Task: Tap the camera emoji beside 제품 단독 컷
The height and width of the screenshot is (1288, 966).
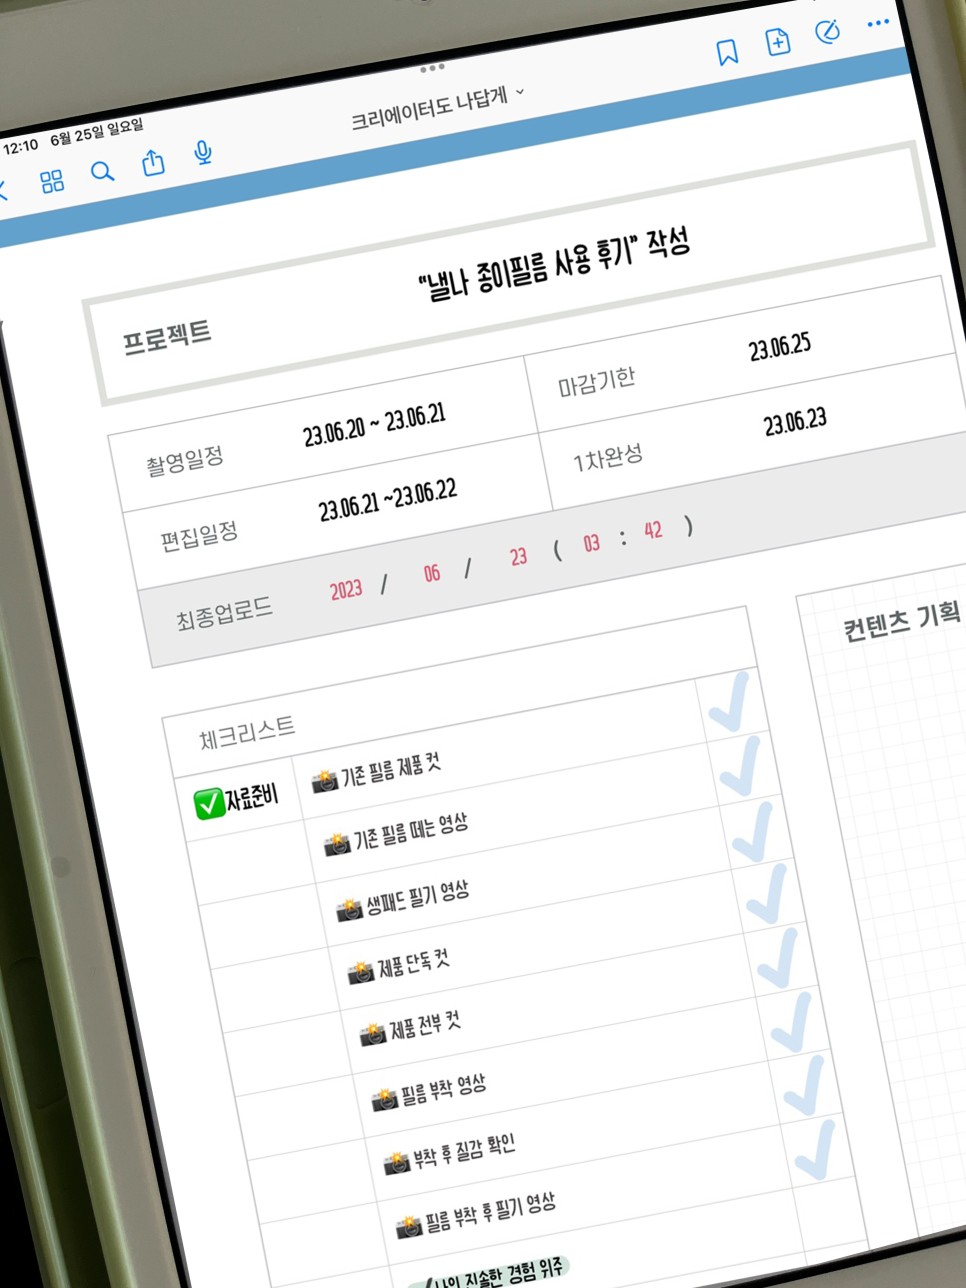Action: tap(361, 972)
